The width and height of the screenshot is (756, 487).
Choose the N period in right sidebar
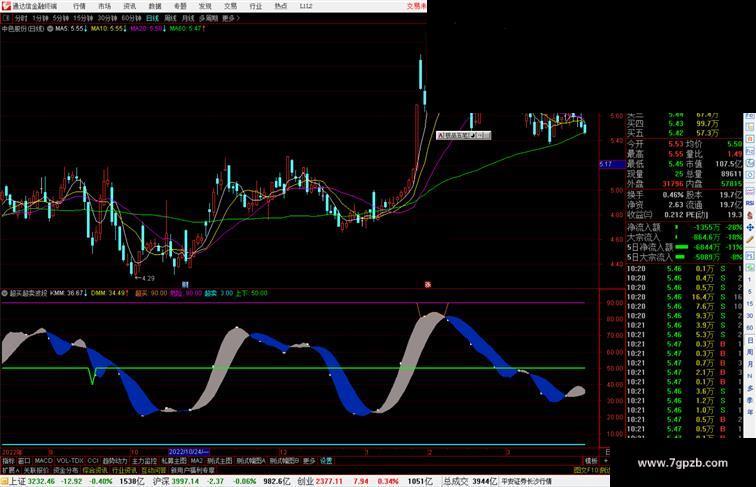[749, 376]
